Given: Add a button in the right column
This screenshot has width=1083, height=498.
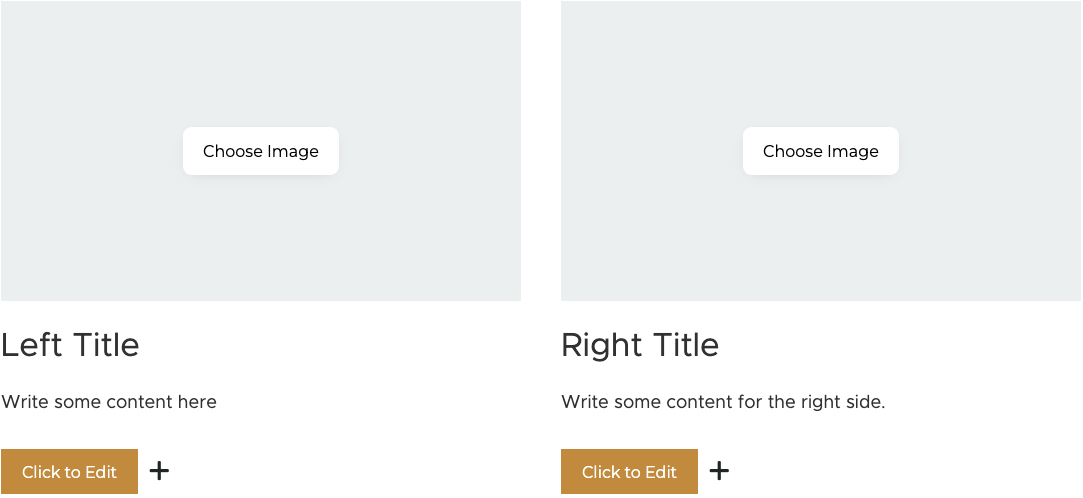Looking at the screenshot, I should point(719,471).
